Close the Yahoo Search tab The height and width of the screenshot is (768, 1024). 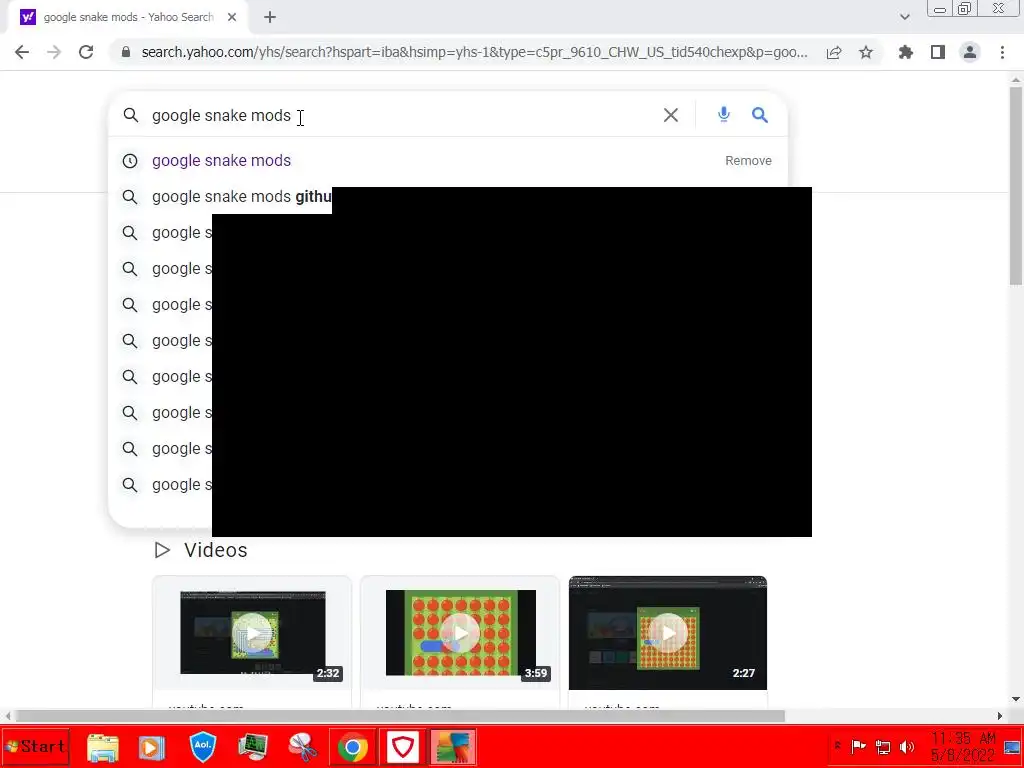point(232,18)
